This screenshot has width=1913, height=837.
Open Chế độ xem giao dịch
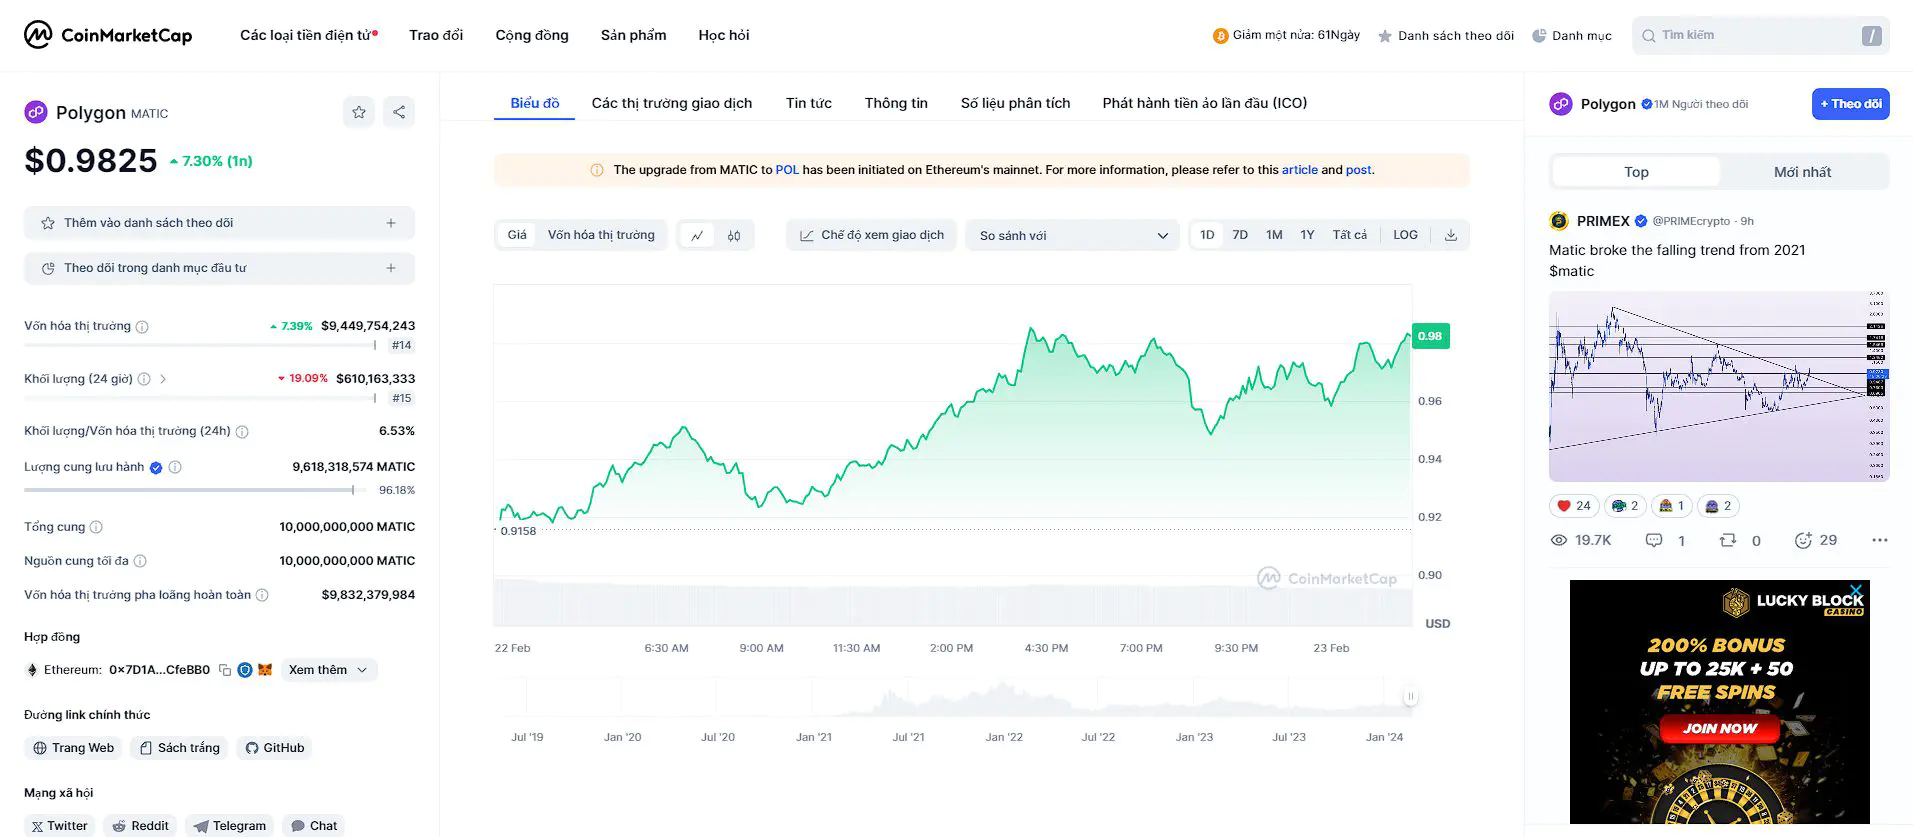(x=871, y=235)
